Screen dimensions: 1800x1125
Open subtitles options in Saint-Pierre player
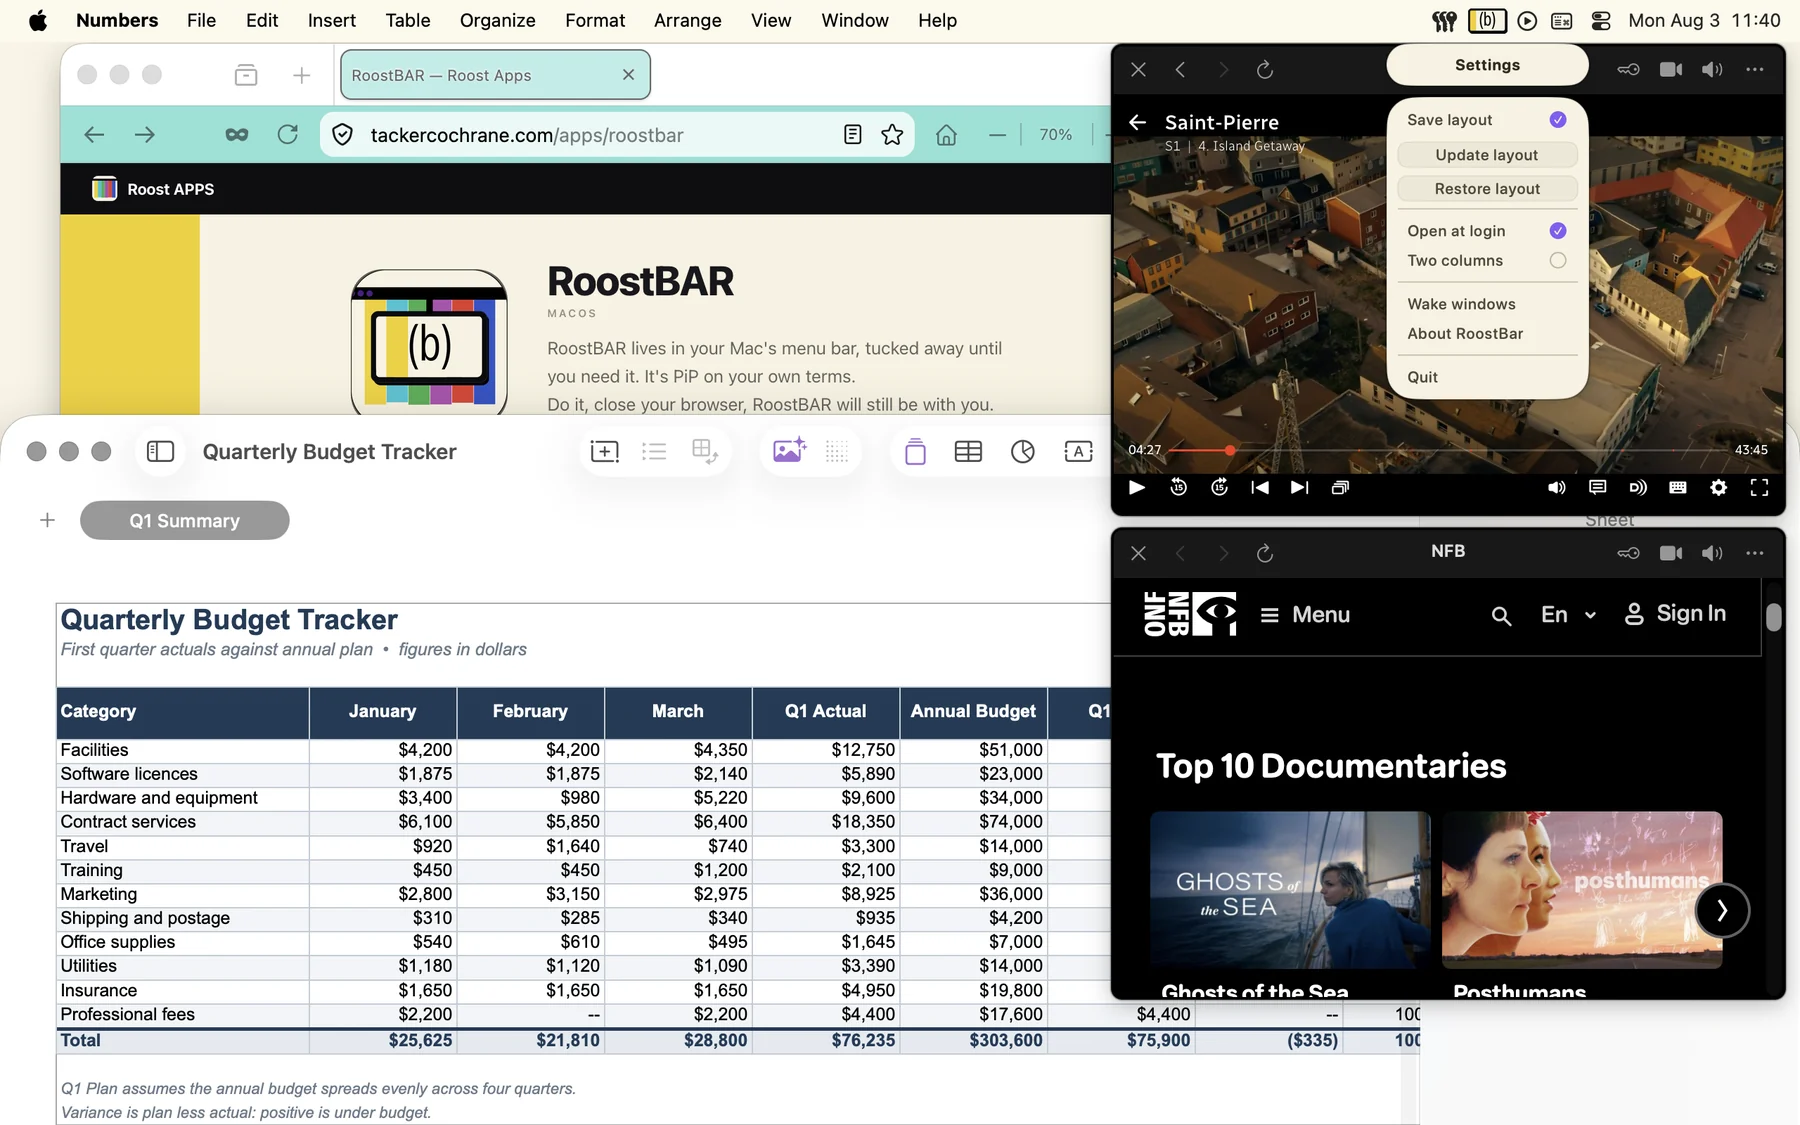pyautogui.click(x=1597, y=487)
